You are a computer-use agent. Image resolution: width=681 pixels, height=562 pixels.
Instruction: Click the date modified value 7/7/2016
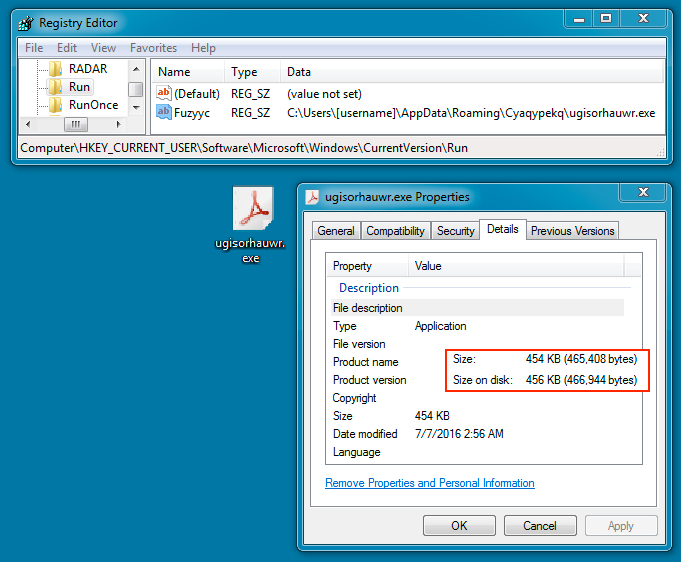pos(459,433)
